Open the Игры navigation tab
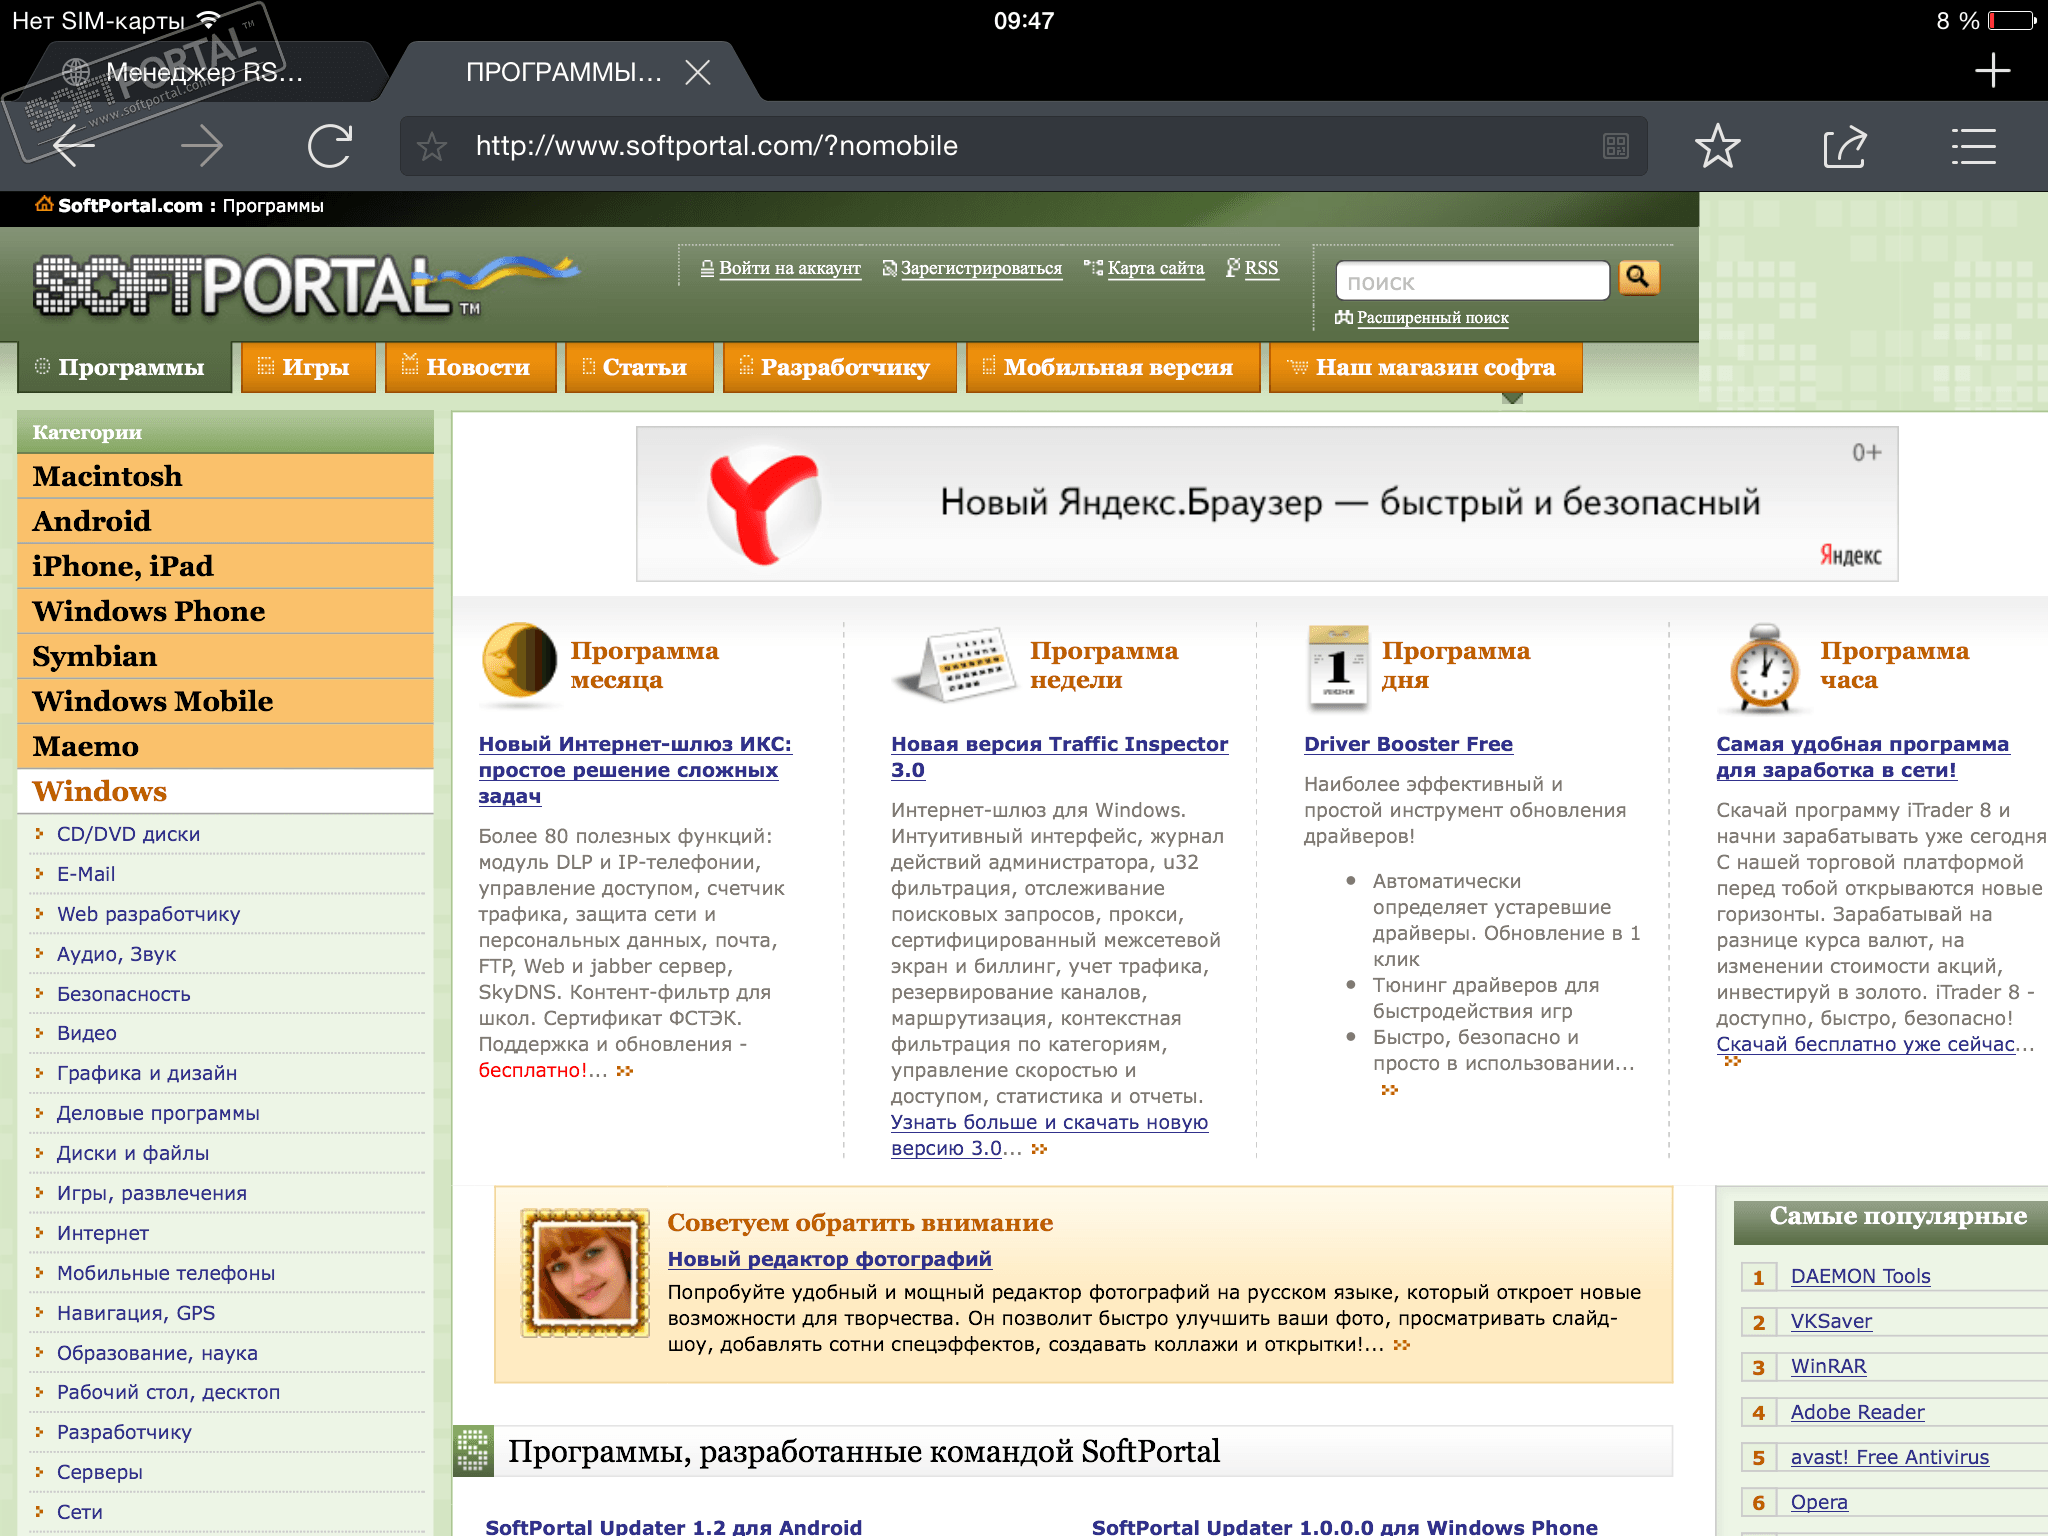 [x=308, y=367]
